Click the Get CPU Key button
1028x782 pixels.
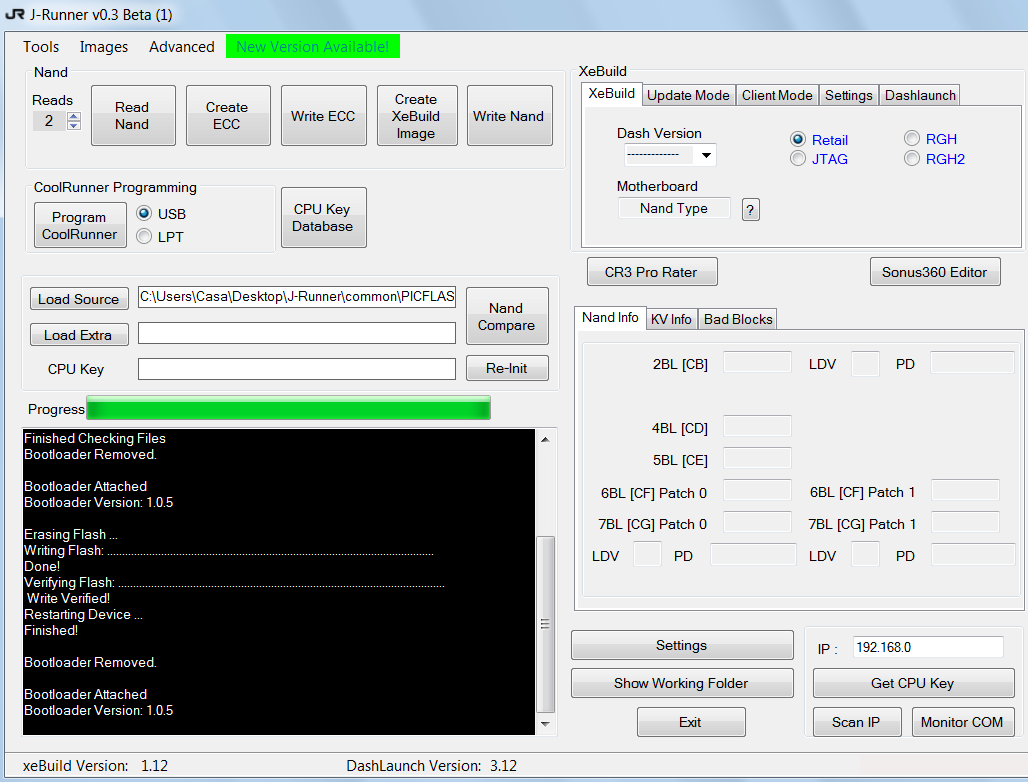(x=913, y=683)
